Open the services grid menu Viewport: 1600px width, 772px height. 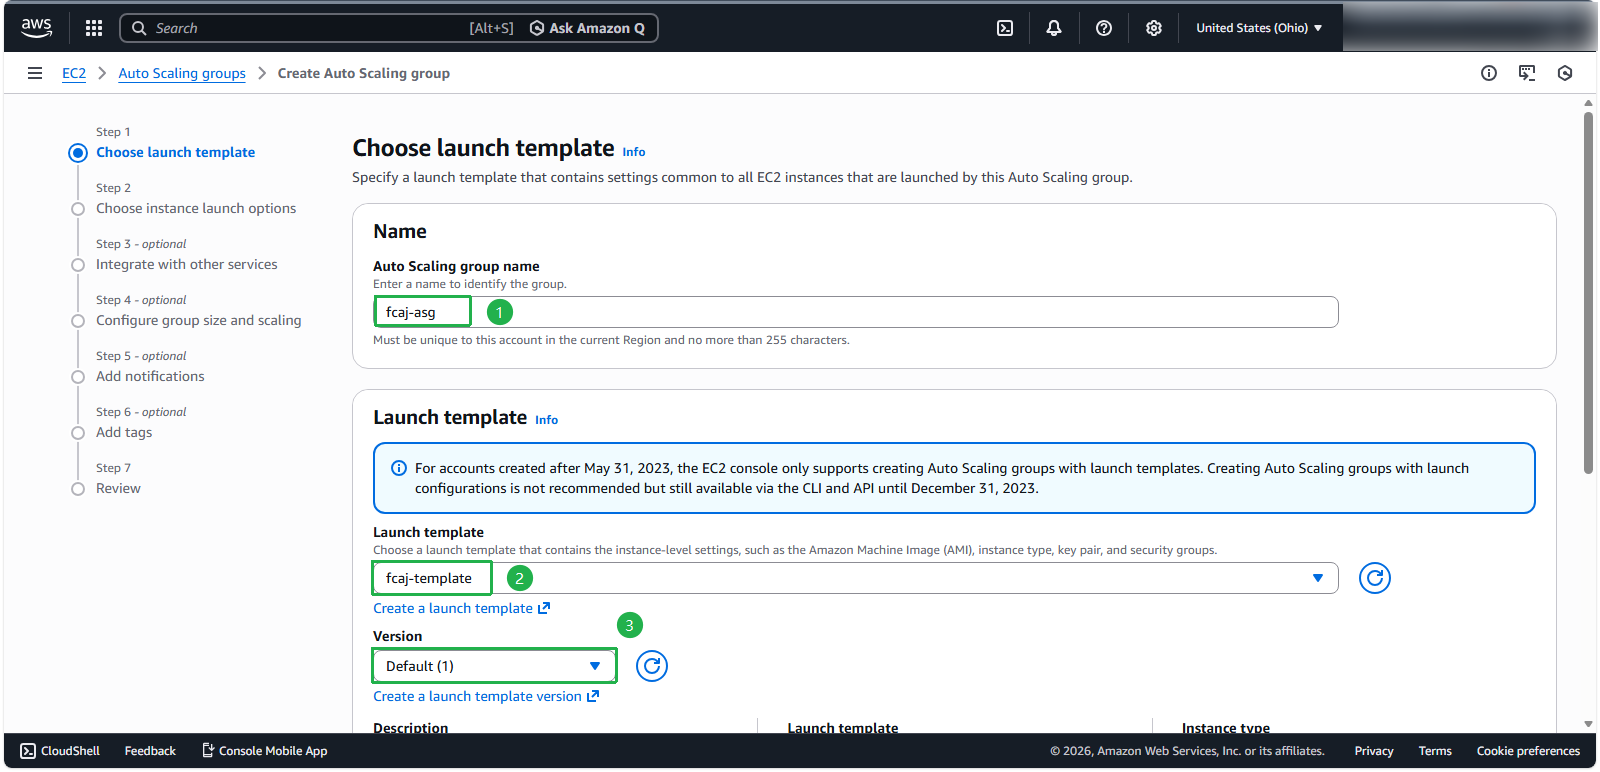point(94,28)
